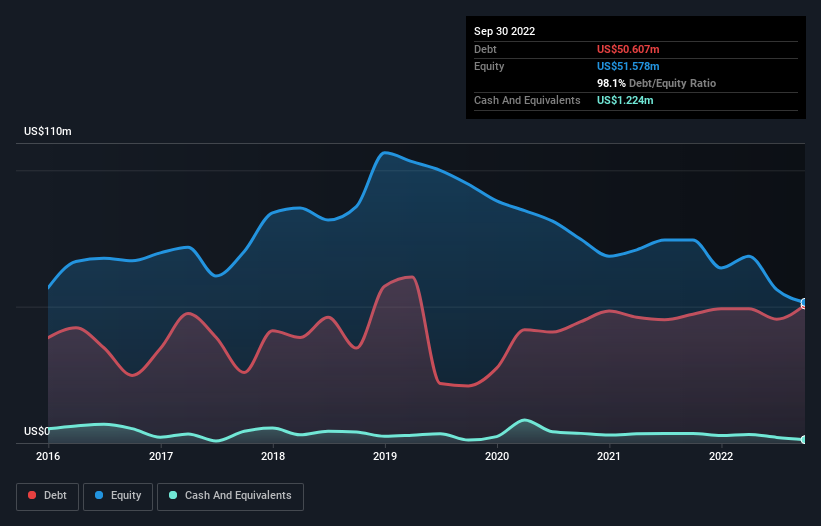
Task: Click the 2018 x-axis label
Action: coord(273,456)
